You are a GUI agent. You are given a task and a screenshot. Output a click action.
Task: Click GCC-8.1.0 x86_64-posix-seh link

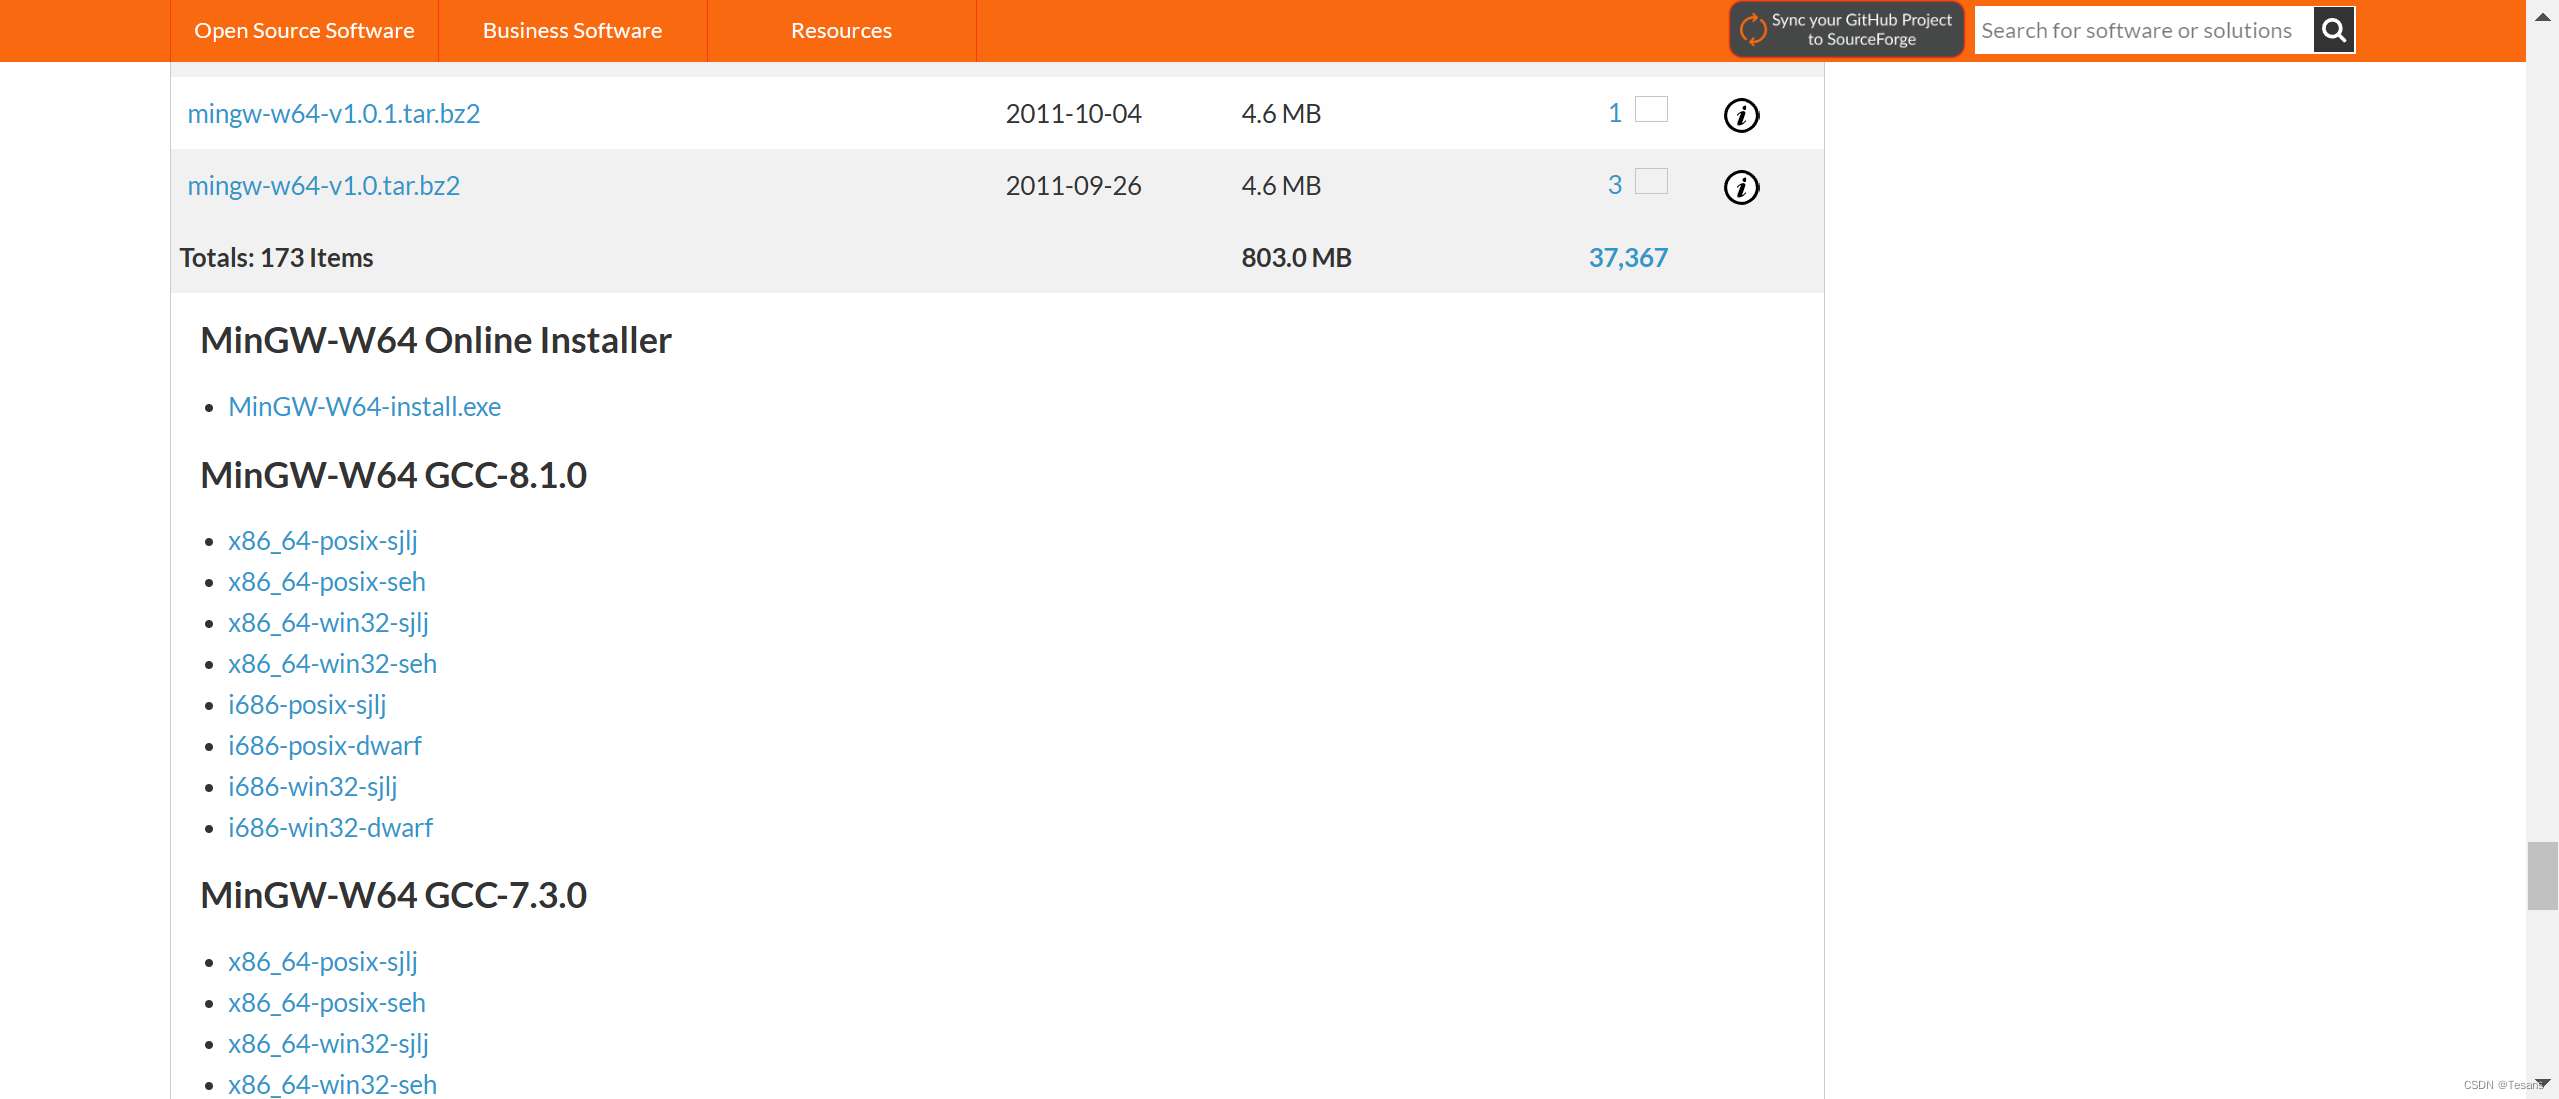(327, 582)
